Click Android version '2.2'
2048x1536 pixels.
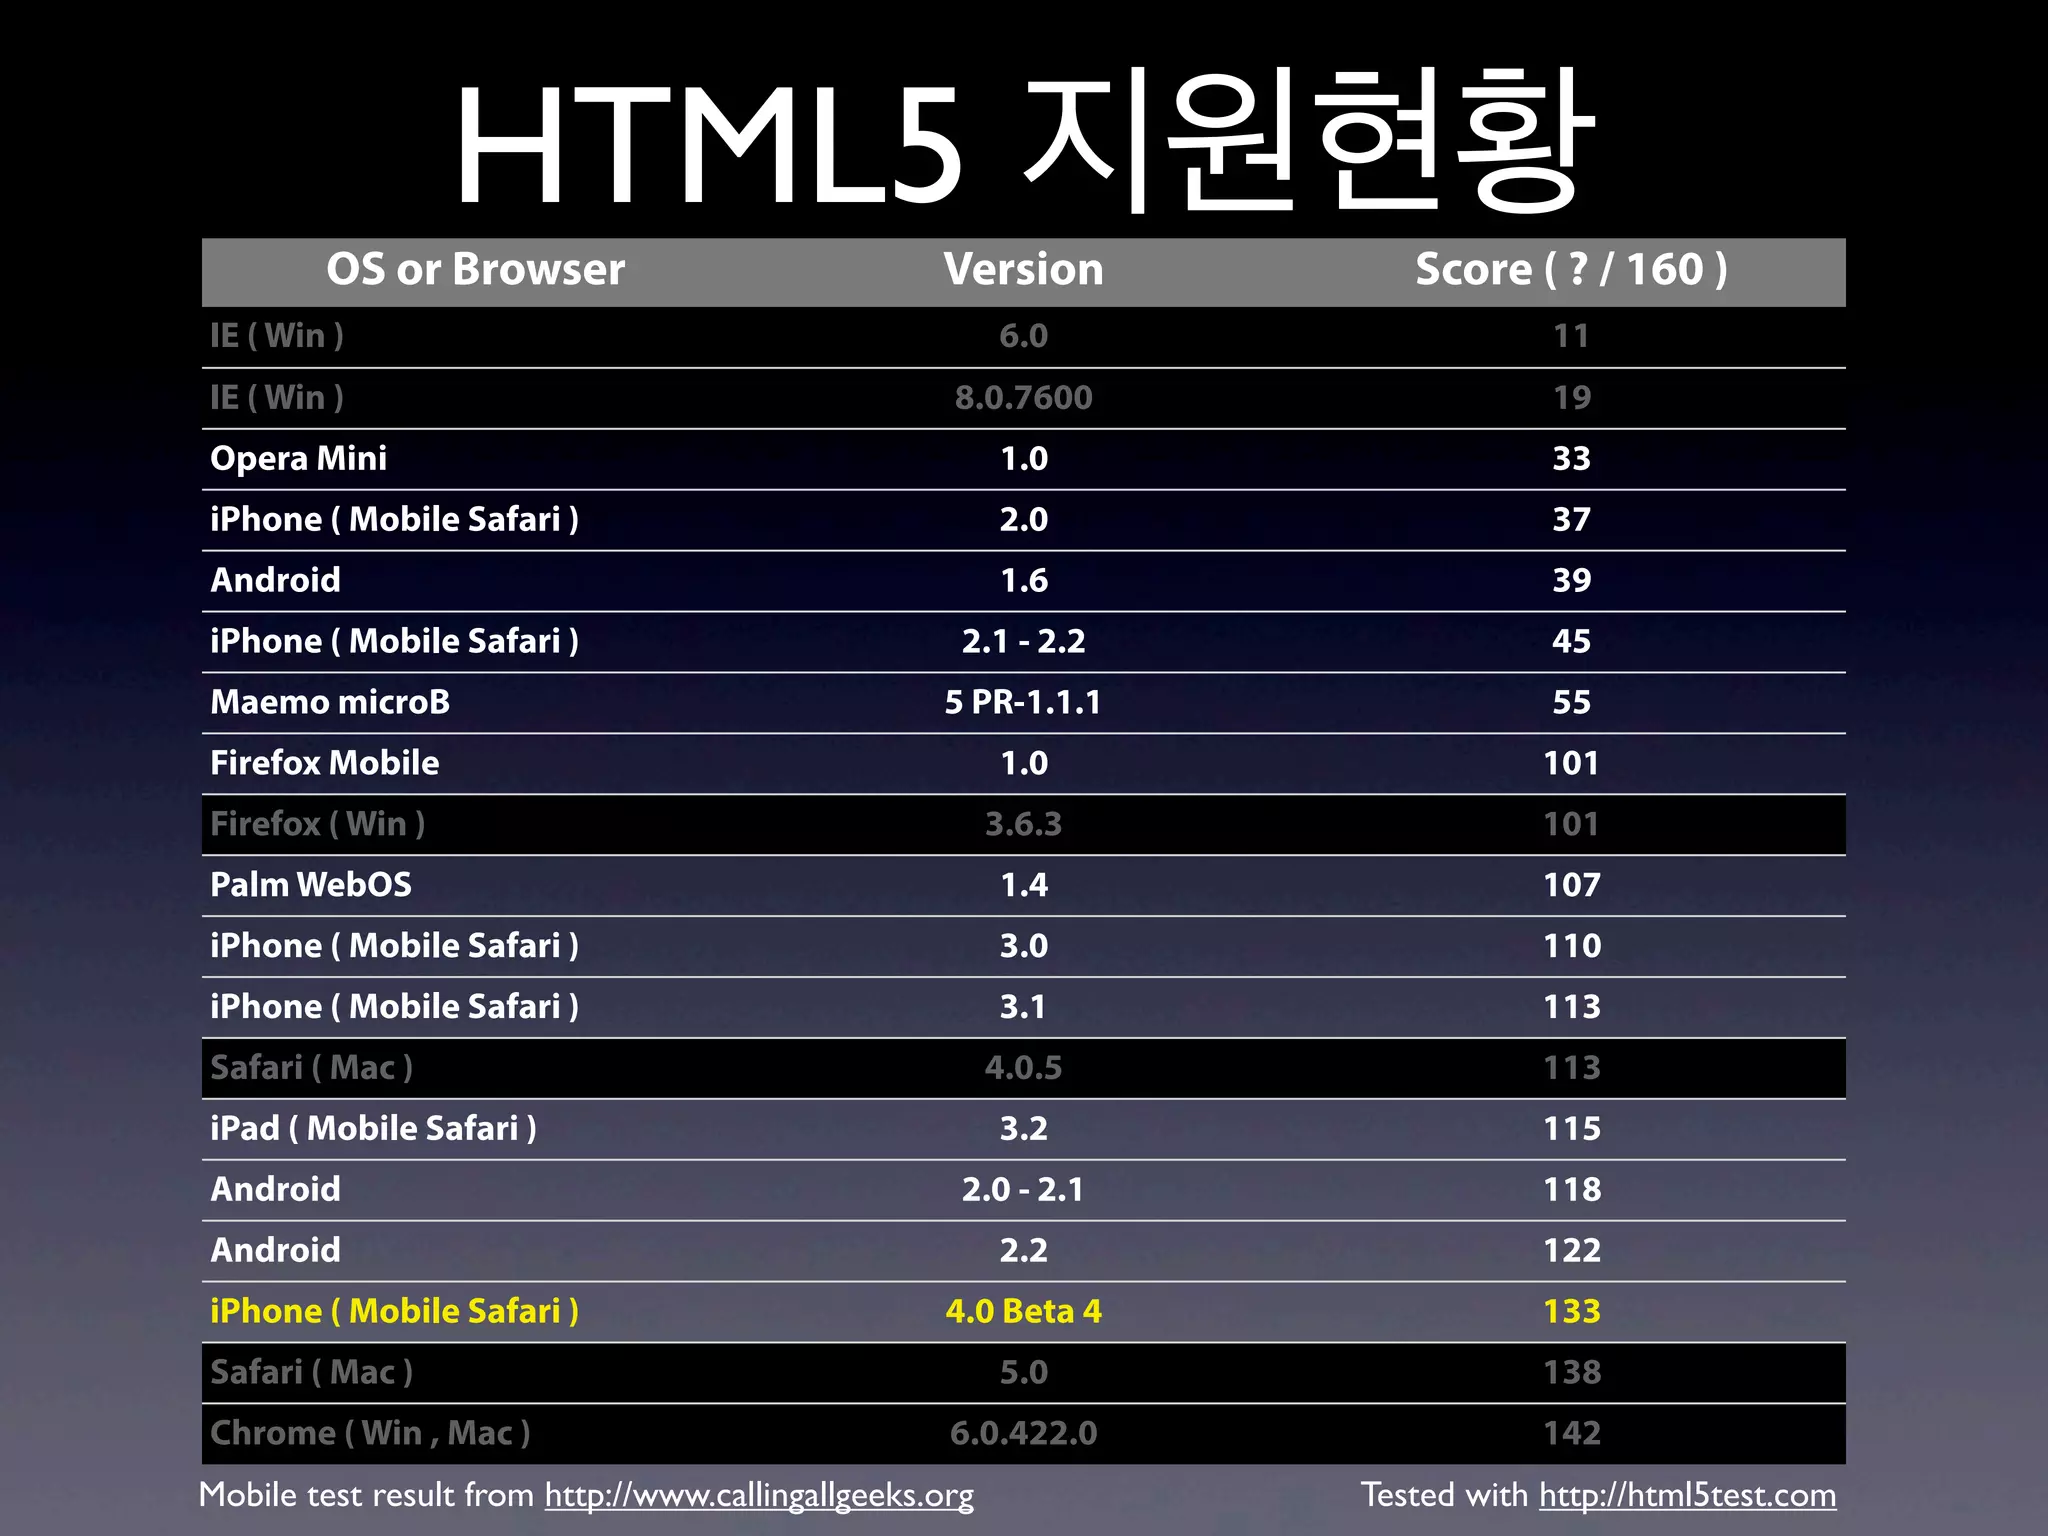click(x=1023, y=1250)
